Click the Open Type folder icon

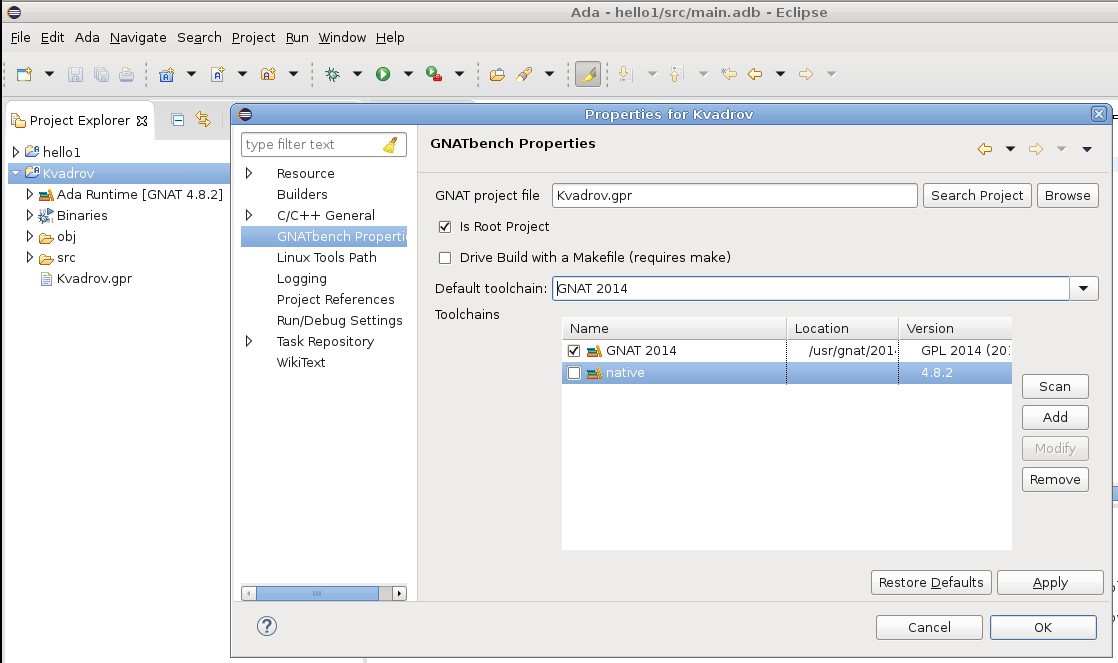coord(497,74)
